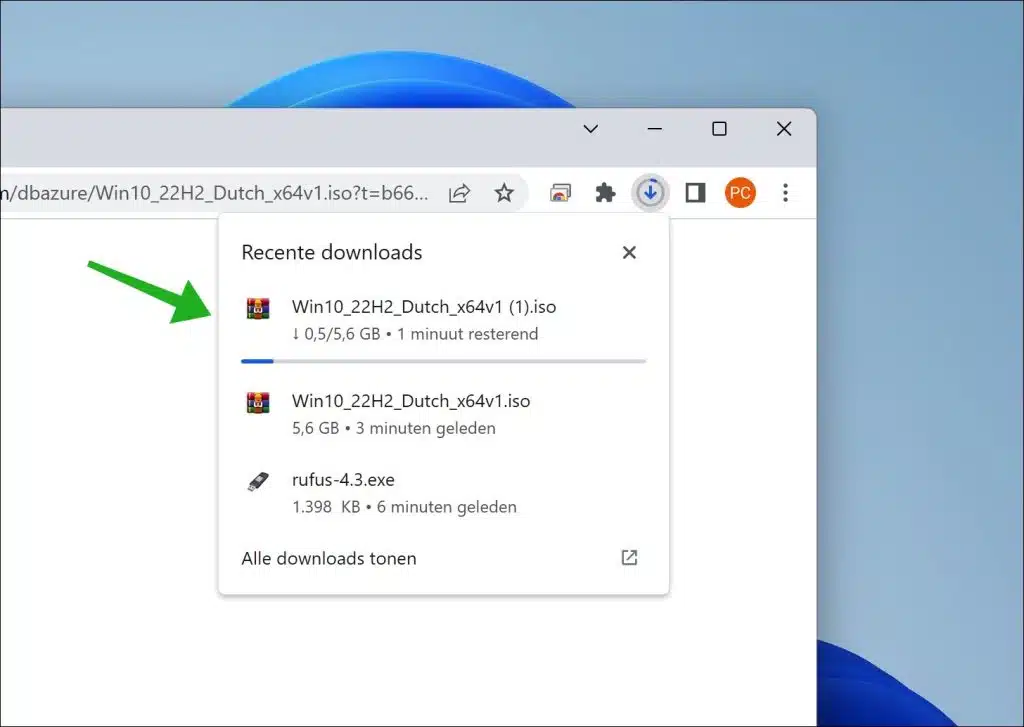Open the Chrome three-dot menu
1024x727 pixels.
pos(786,192)
